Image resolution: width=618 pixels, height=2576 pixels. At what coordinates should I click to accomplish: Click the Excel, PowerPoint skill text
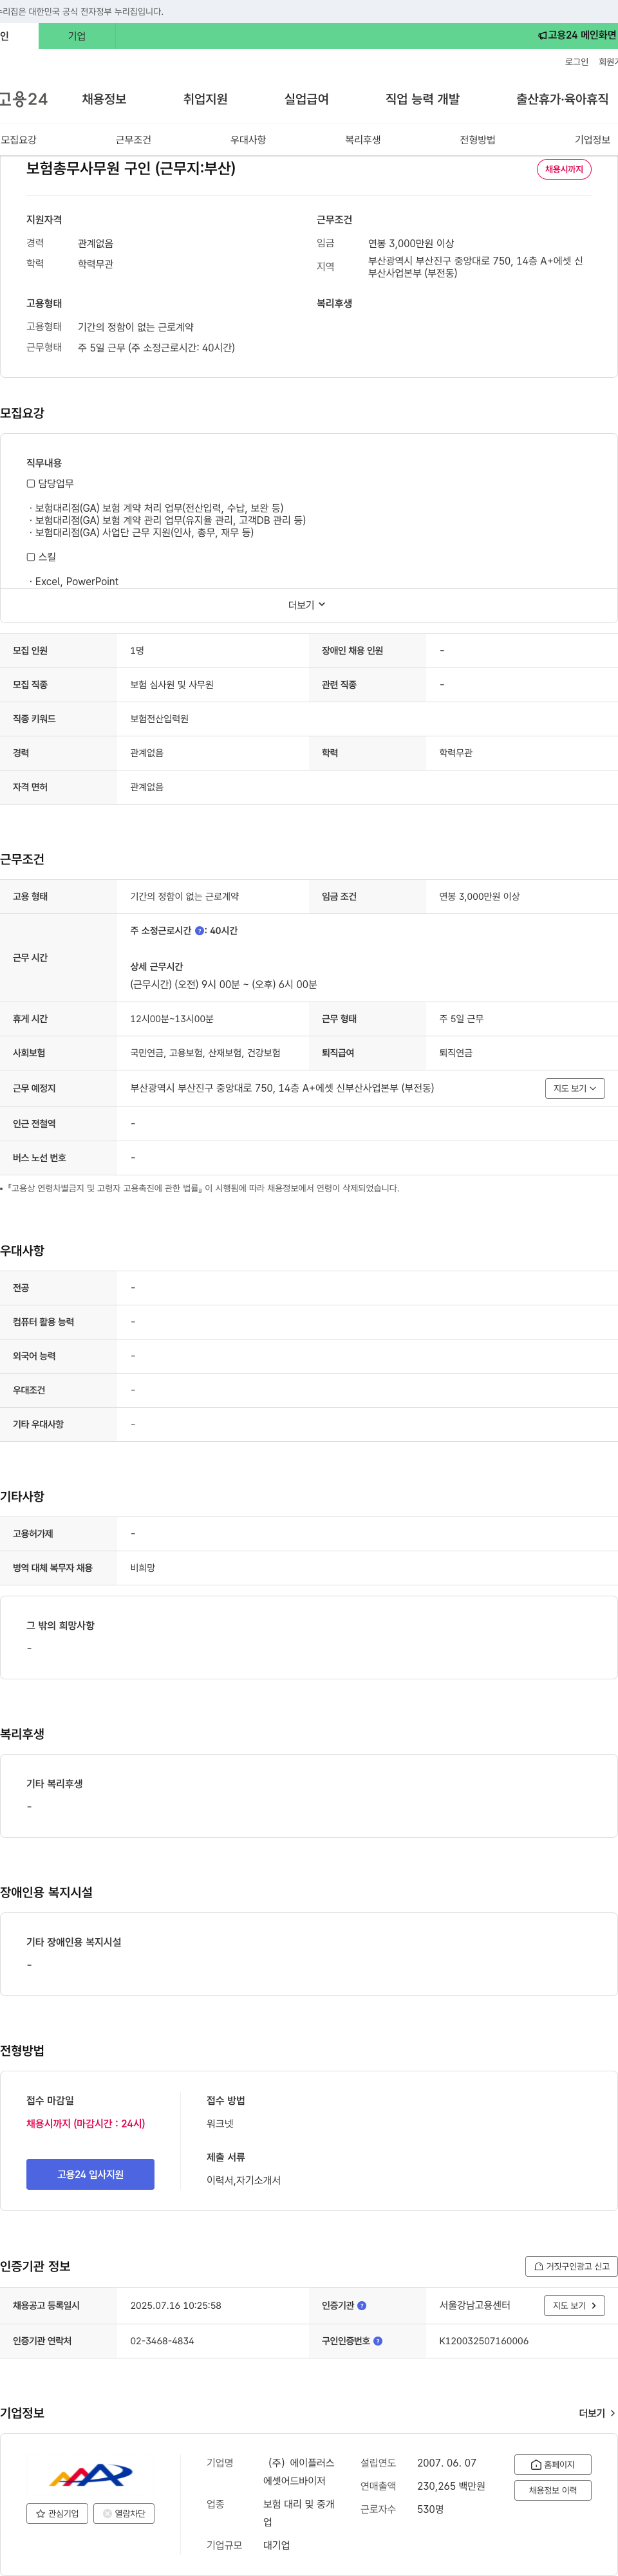click(76, 581)
